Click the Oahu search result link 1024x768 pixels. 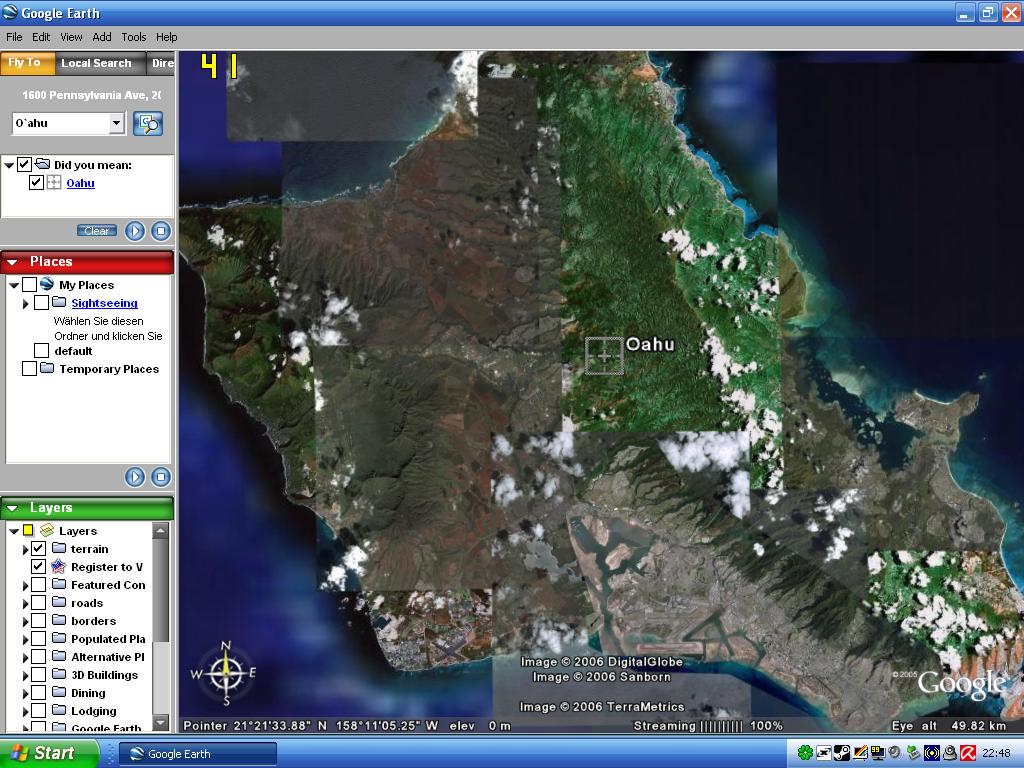point(80,183)
